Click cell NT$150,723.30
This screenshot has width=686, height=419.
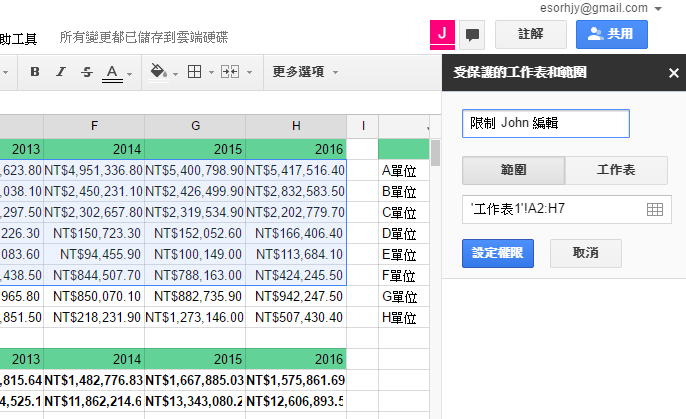pos(94,233)
